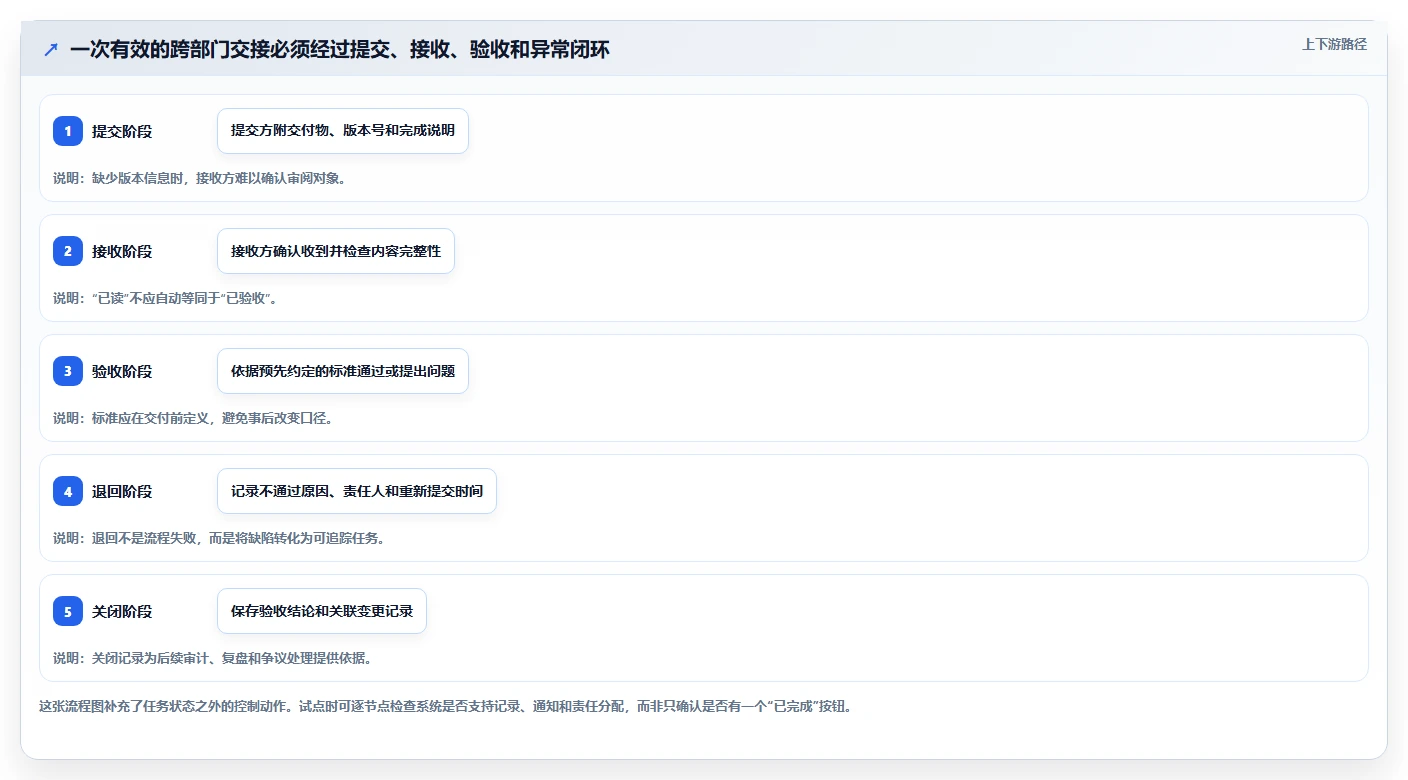The height and width of the screenshot is (780, 1408).
Task: Select step badge number 4
Action: click(x=68, y=491)
